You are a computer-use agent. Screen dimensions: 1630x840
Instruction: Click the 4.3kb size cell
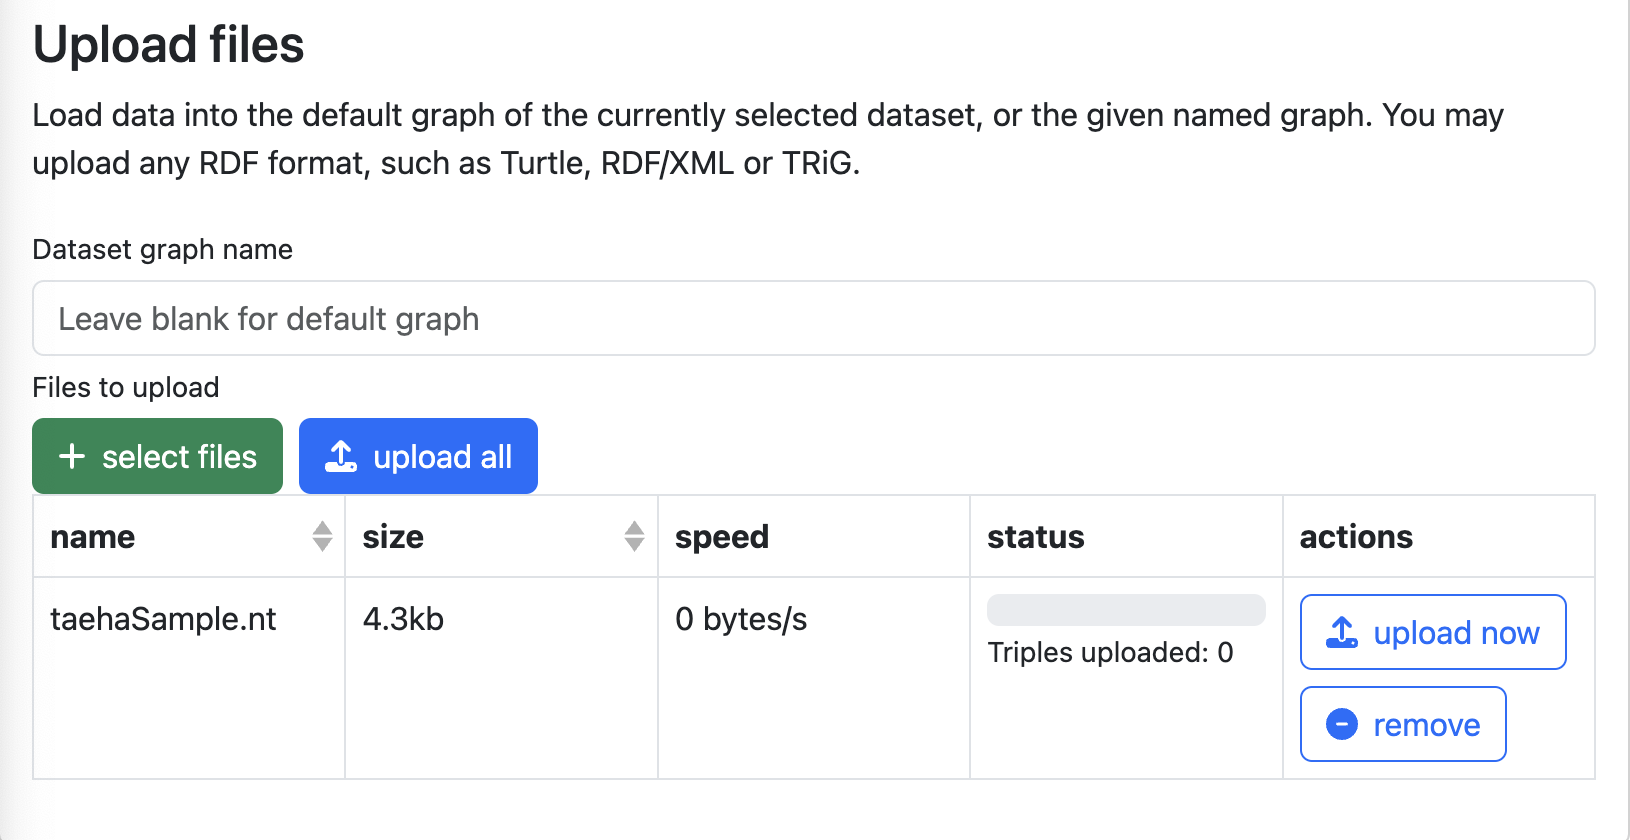click(x=403, y=619)
